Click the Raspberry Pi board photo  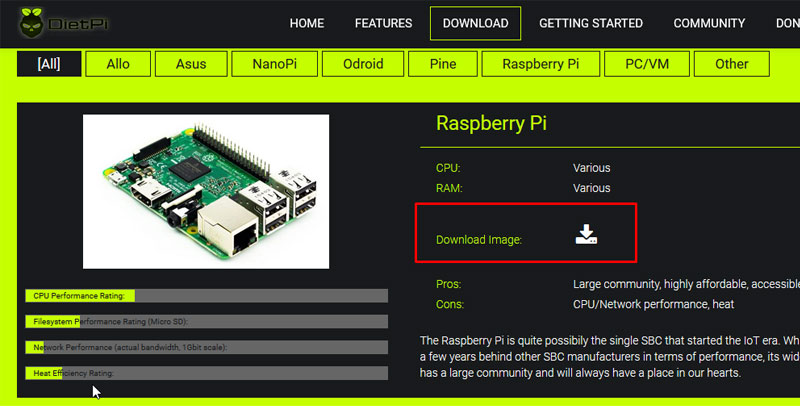206,191
